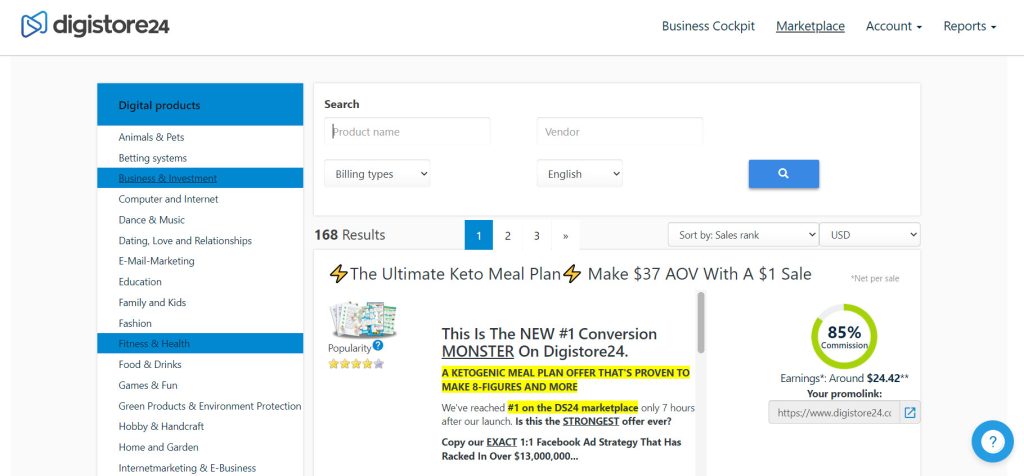Expand the English language dropdown

[579, 174]
